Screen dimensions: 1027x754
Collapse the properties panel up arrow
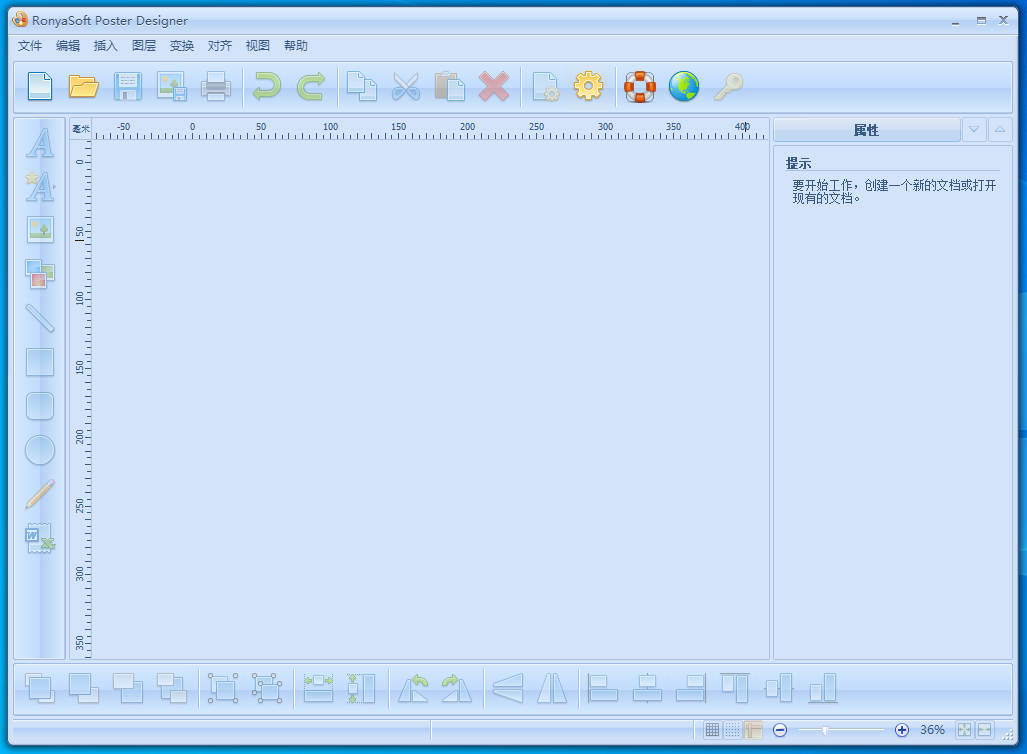pos(1000,130)
